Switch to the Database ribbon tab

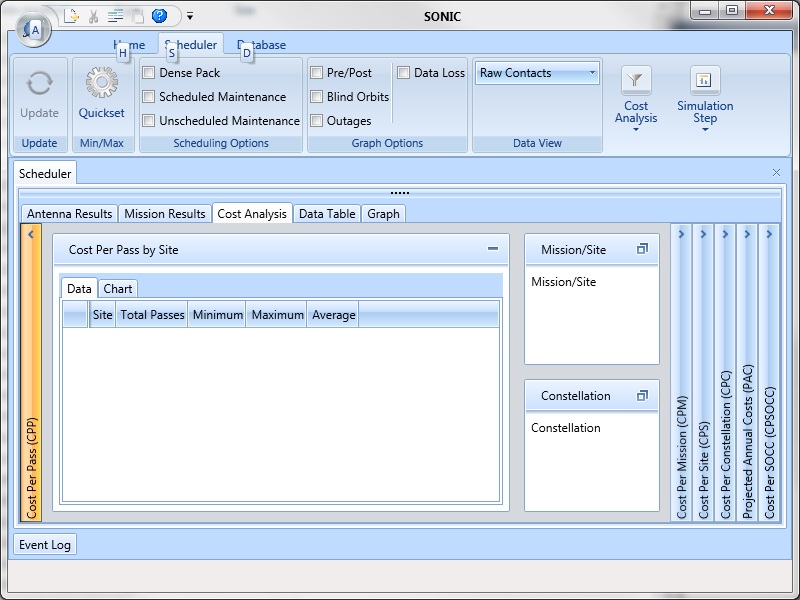coord(261,45)
